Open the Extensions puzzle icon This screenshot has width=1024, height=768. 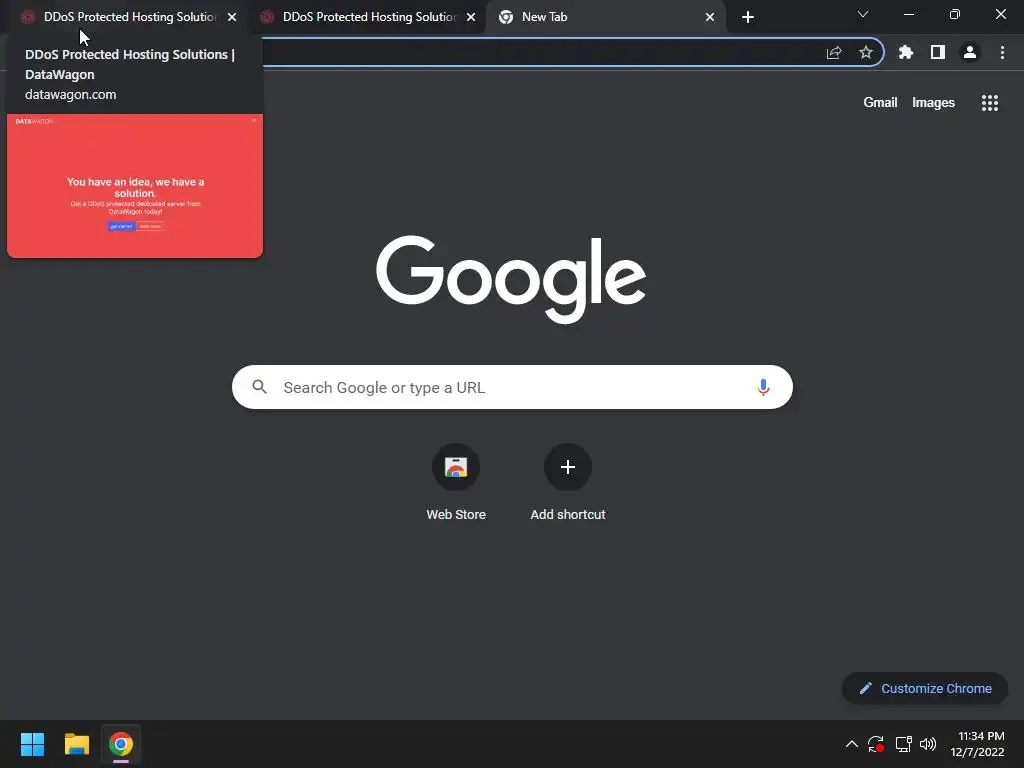tap(906, 52)
